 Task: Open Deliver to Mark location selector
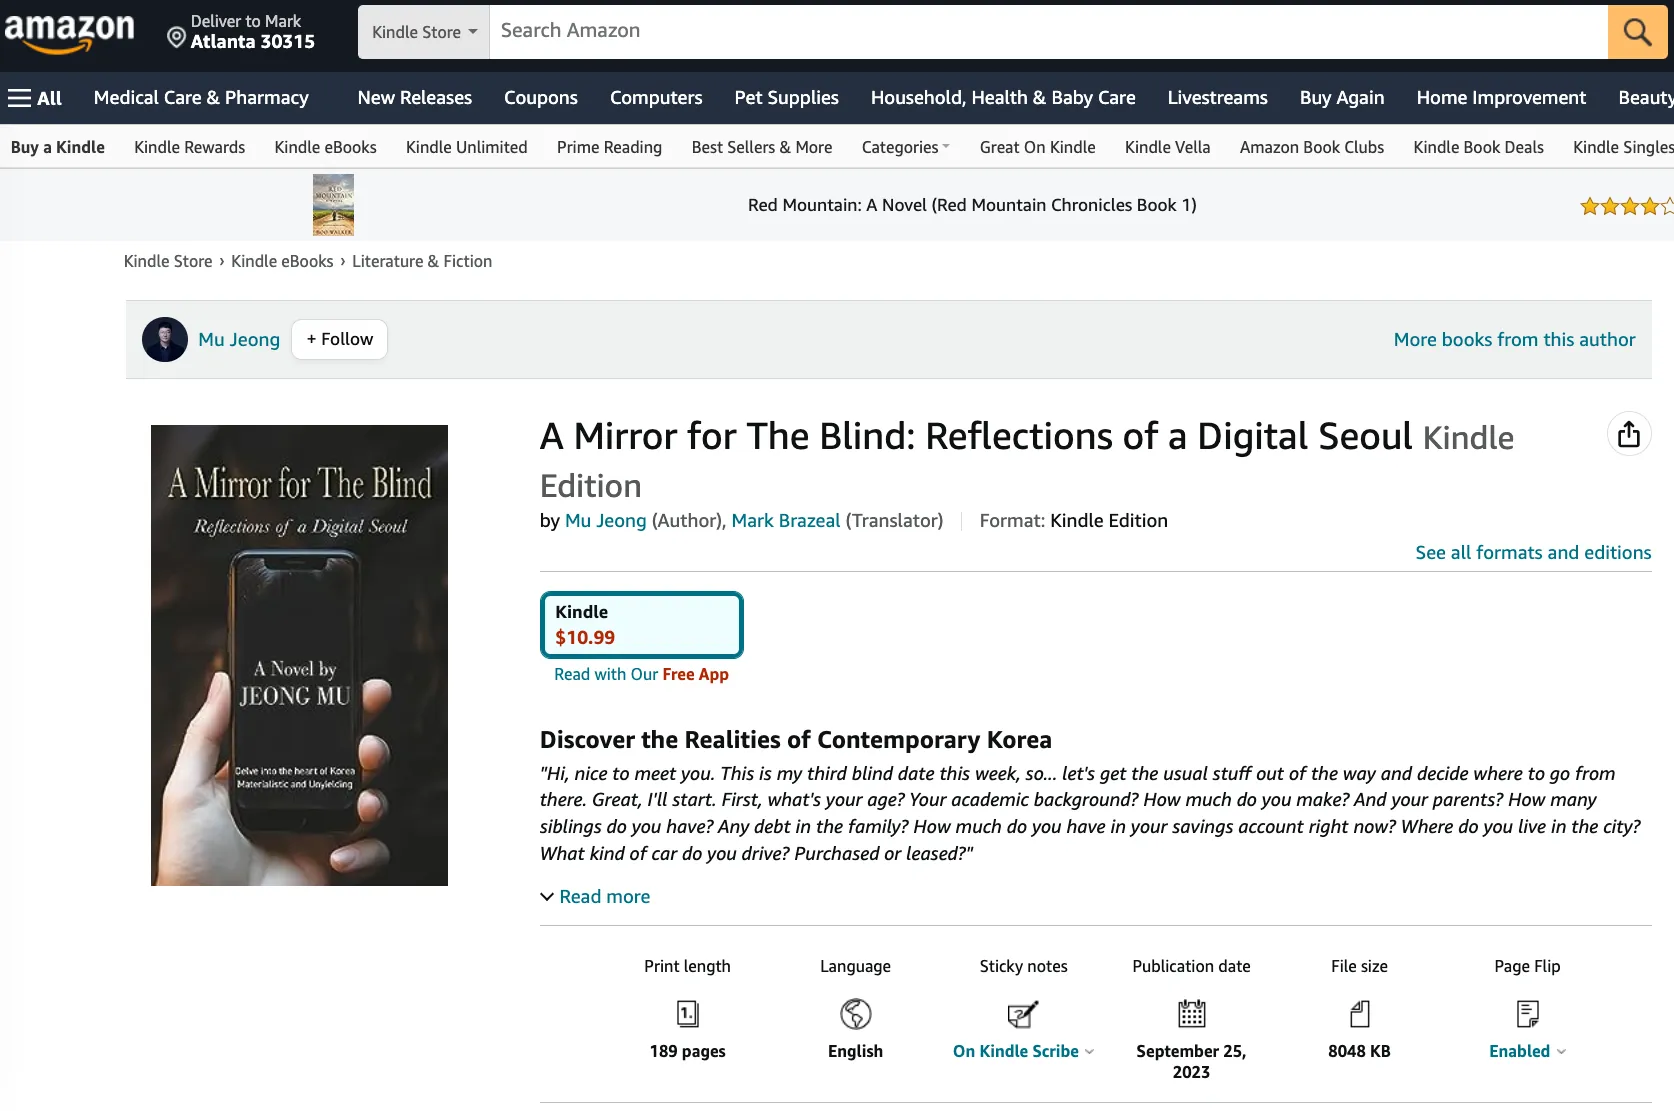click(241, 32)
